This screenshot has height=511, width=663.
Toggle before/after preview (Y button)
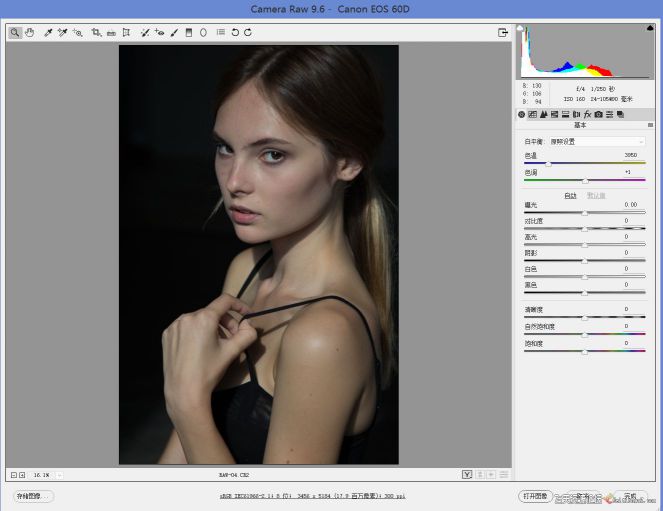pos(467,474)
